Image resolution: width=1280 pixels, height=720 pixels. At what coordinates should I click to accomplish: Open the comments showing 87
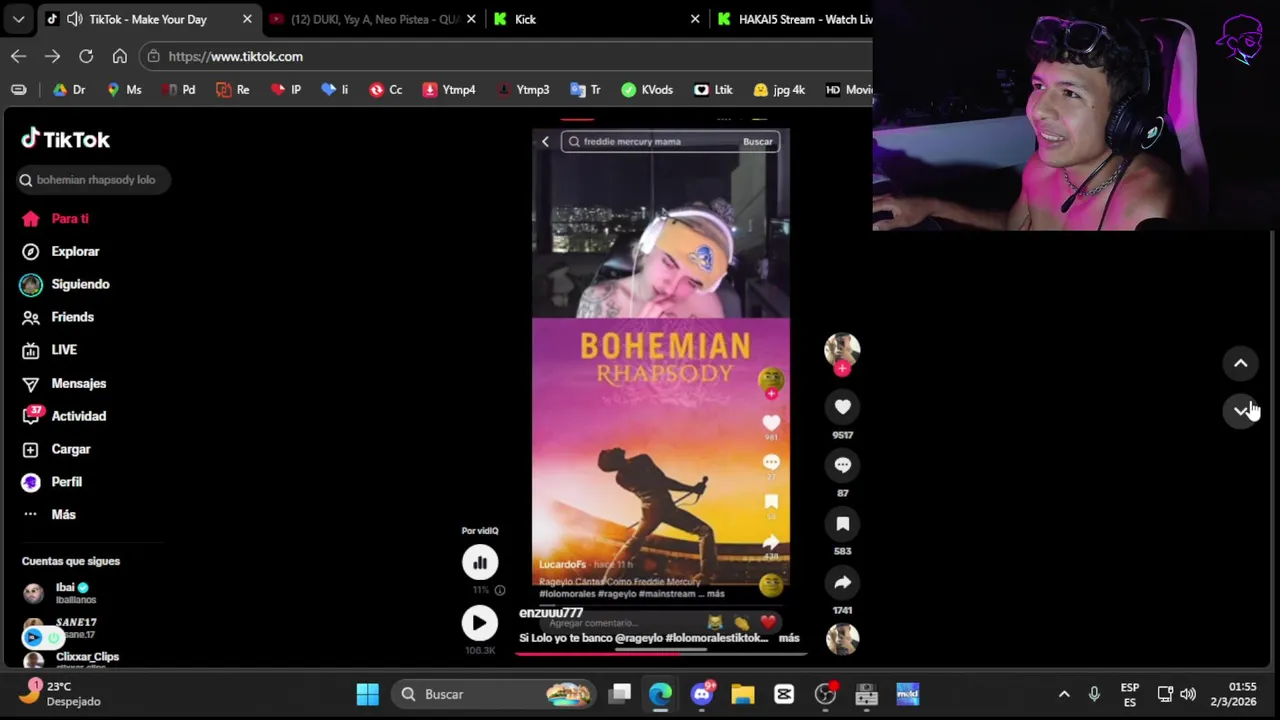842,465
